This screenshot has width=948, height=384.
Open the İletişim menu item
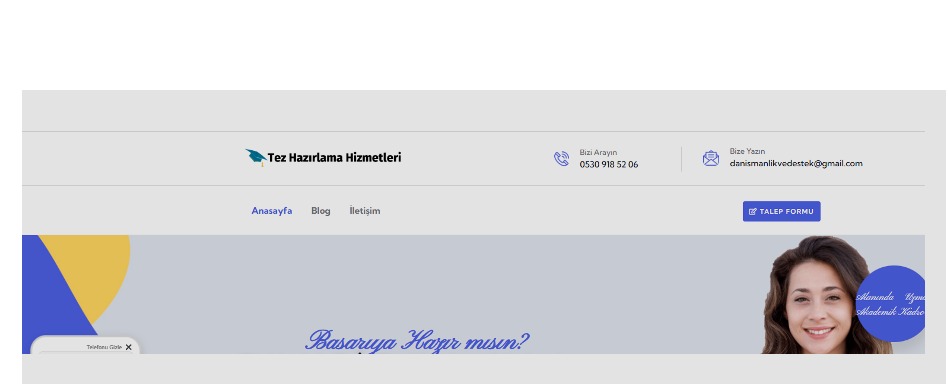[365, 210]
